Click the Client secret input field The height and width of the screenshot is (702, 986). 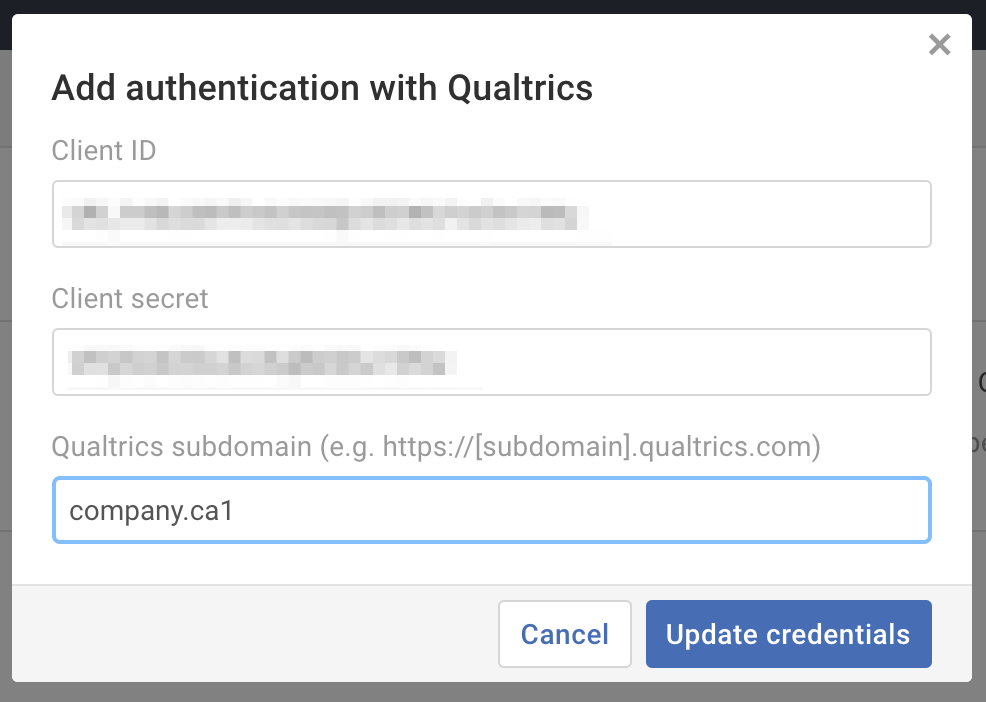click(x=492, y=362)
